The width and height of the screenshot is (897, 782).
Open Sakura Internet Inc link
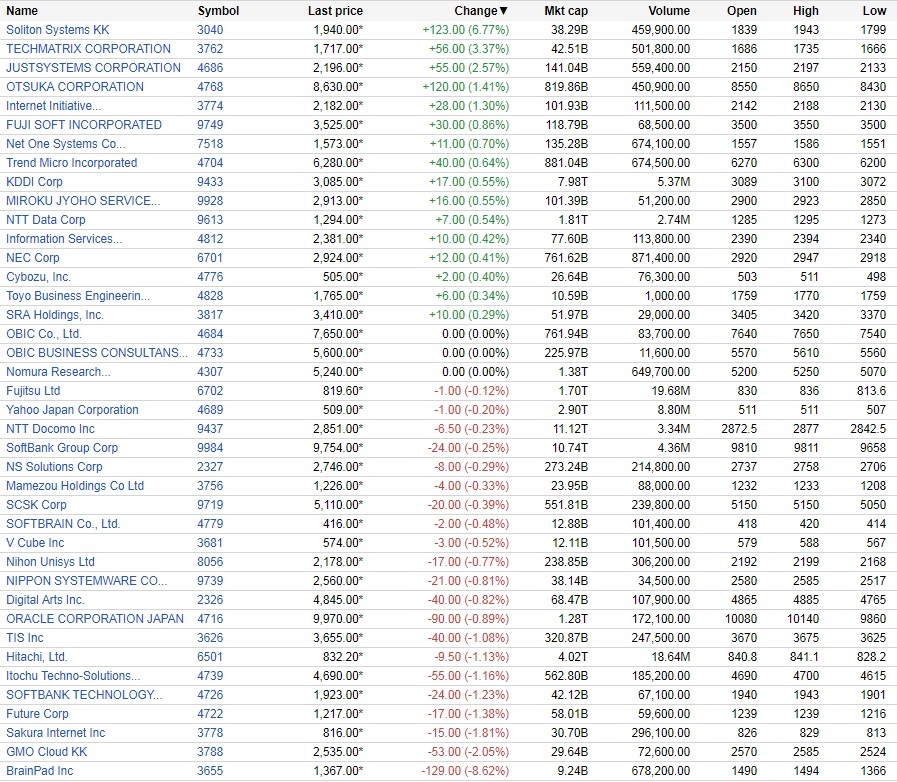(55, 732)
